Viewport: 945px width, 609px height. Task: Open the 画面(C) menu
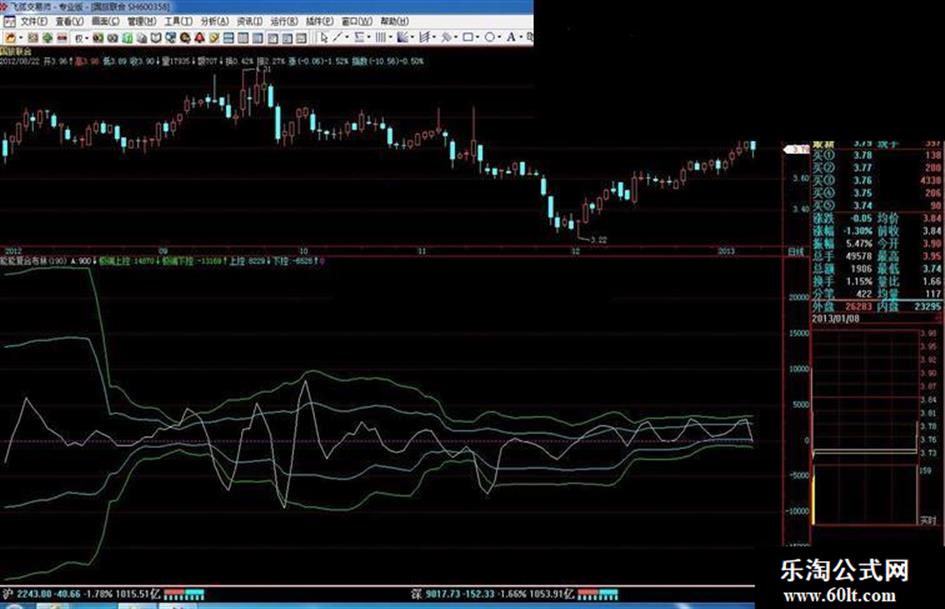105,22
